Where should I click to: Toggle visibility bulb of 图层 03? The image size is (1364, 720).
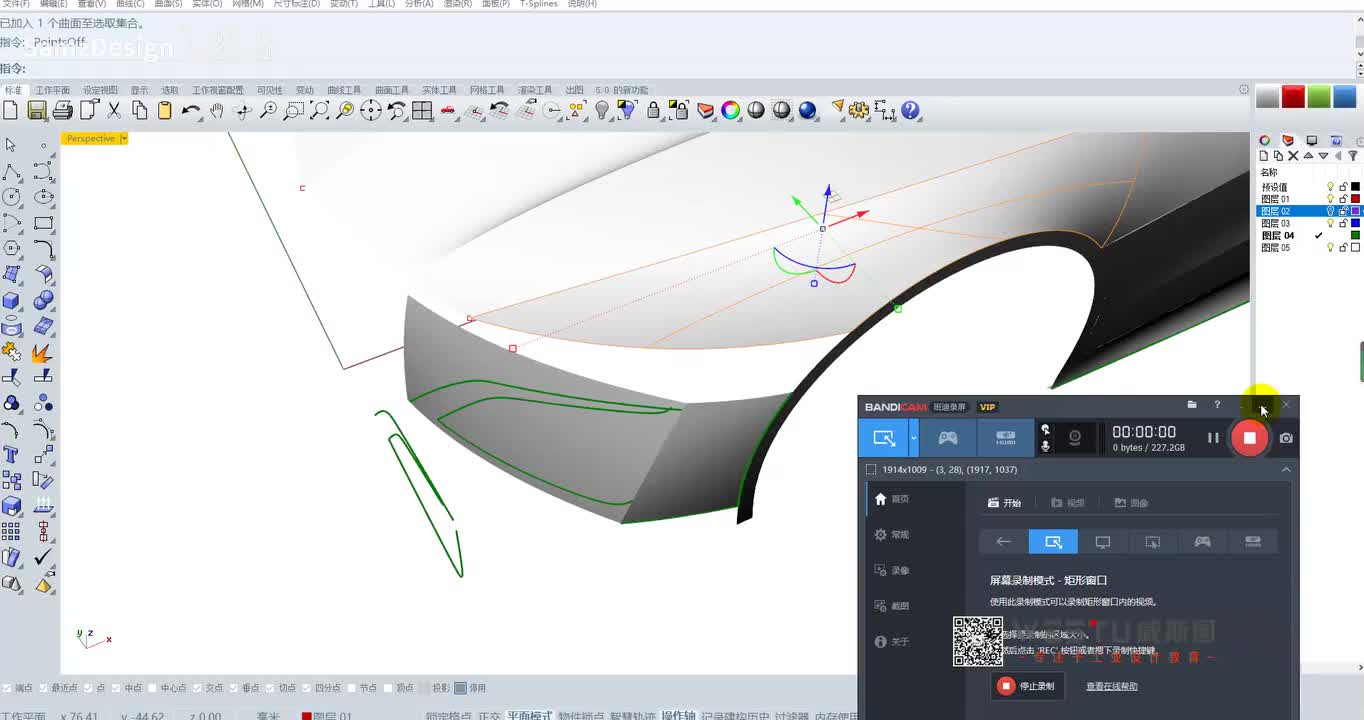1330,223
